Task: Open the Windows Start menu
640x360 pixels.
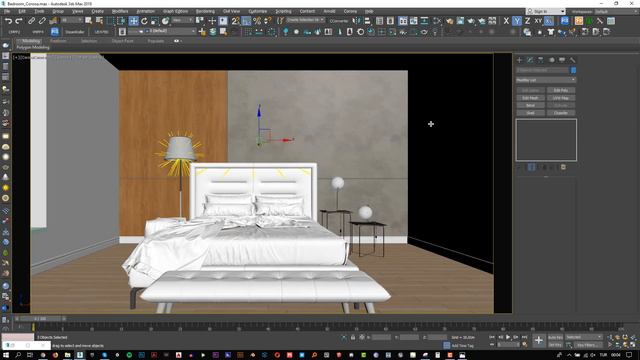Action: (7, 355)
